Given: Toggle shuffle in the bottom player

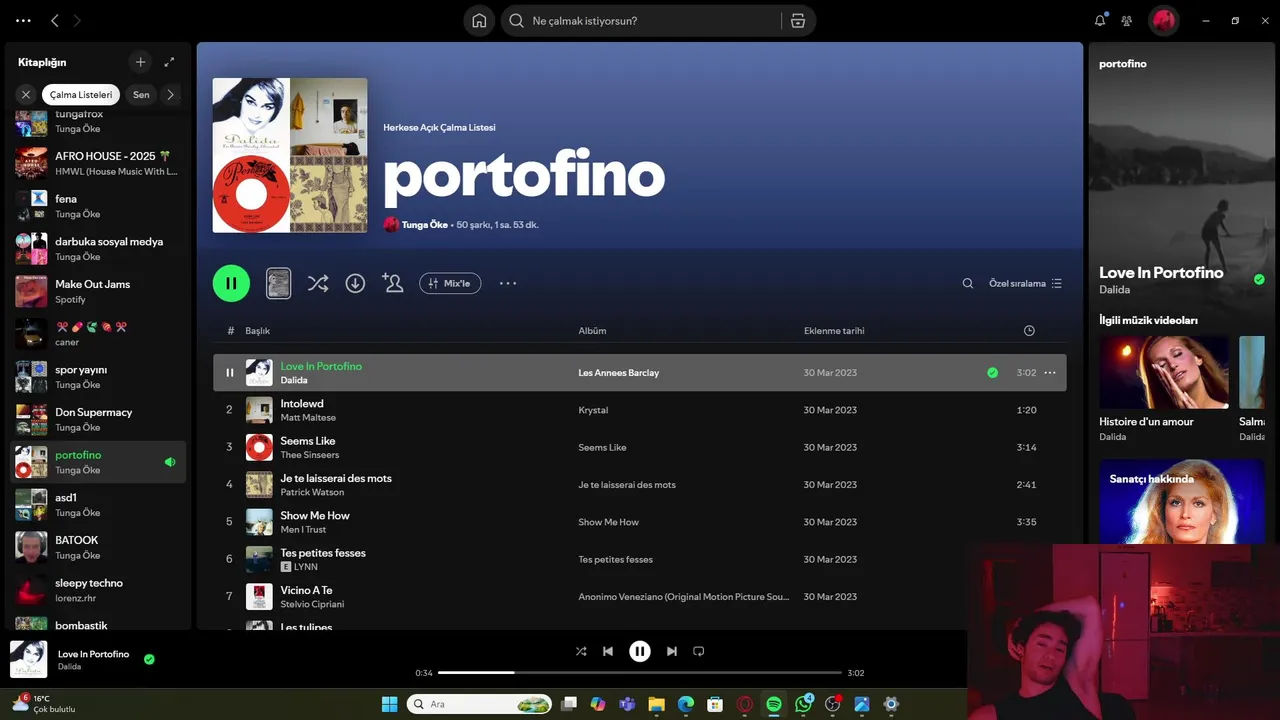Looking at the screenshot, I should (581, 651).
